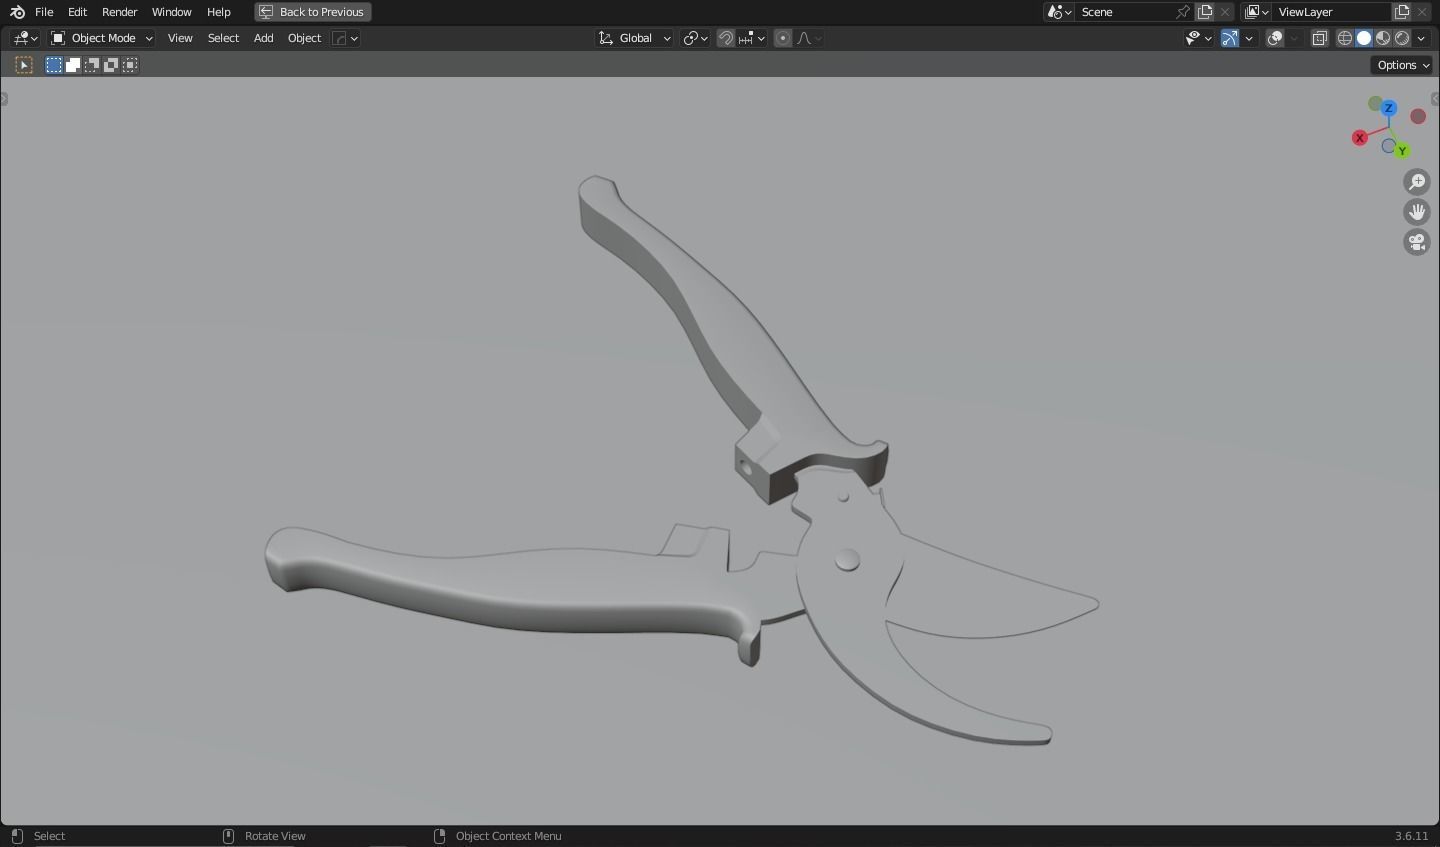The height and width of the screenshot is (847, 1440).
Task: Toggle proportional editing
Action: click(783, 38)
